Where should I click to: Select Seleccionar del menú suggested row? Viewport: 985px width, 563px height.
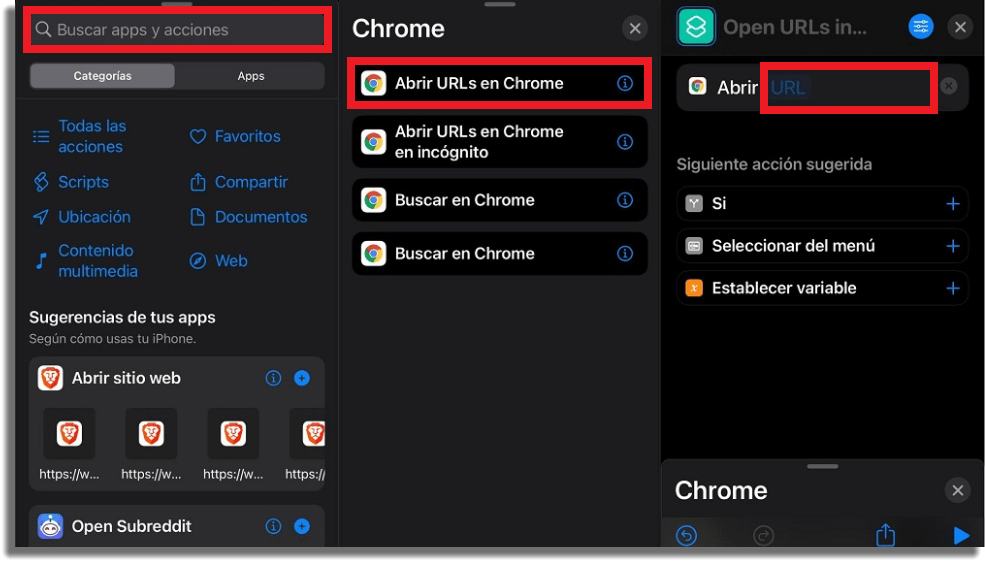pyautogui.click(x=822, y=246)
